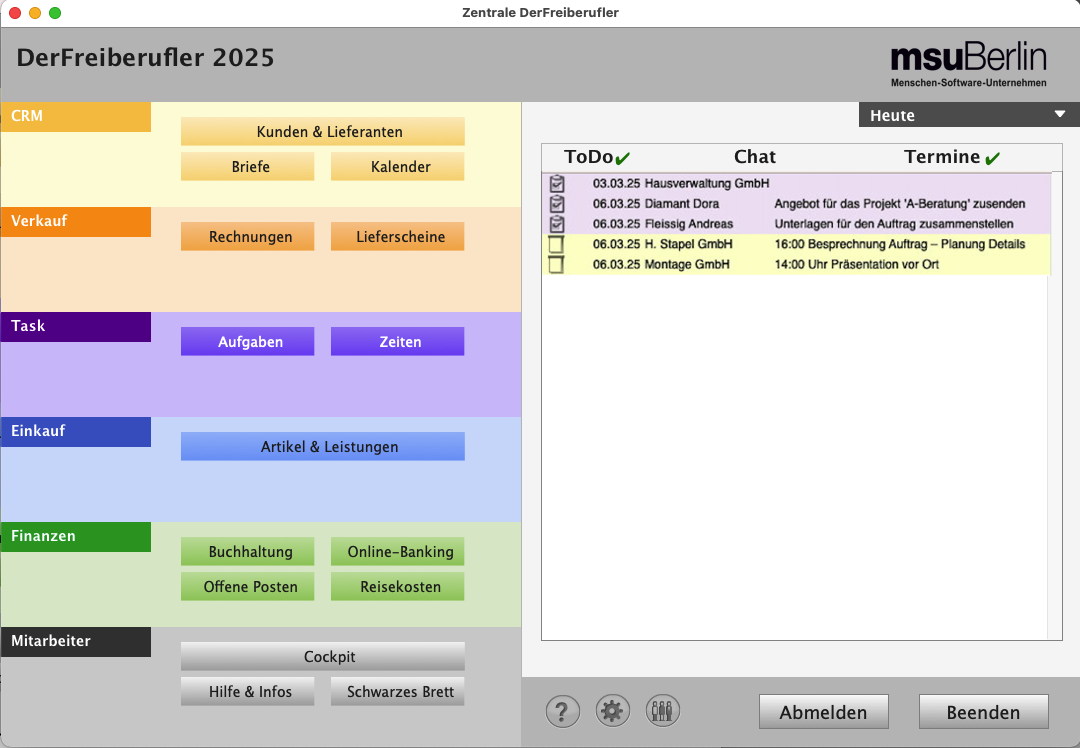Click the clipboard icon for Diamant Dora
The image size is (1080, 748).
557,204
